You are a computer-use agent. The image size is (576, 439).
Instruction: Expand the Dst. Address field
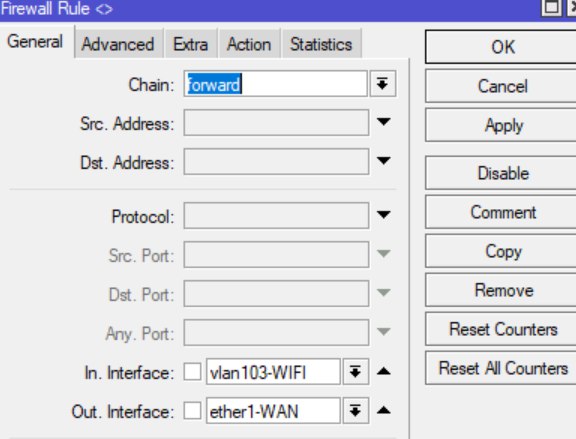click(x=384, y=161)
